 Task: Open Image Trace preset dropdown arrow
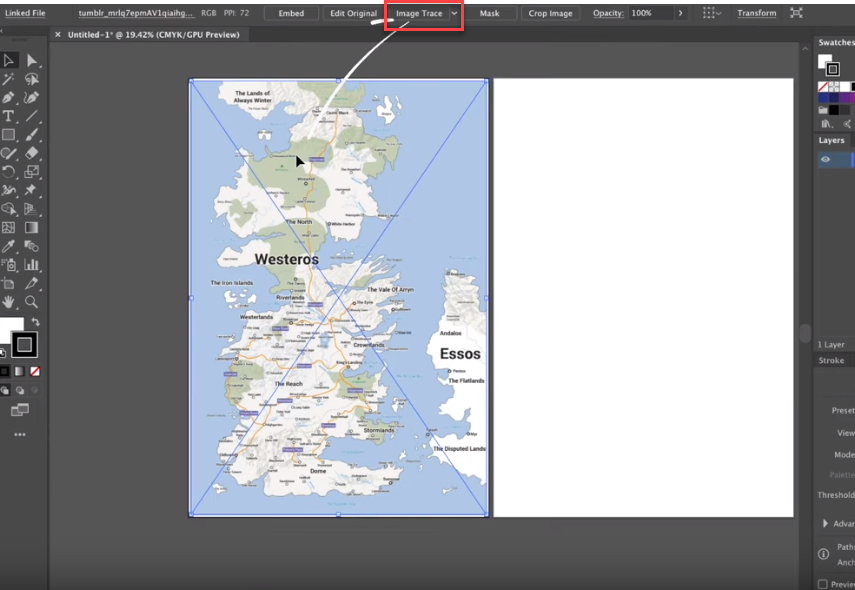coord(454,13)
